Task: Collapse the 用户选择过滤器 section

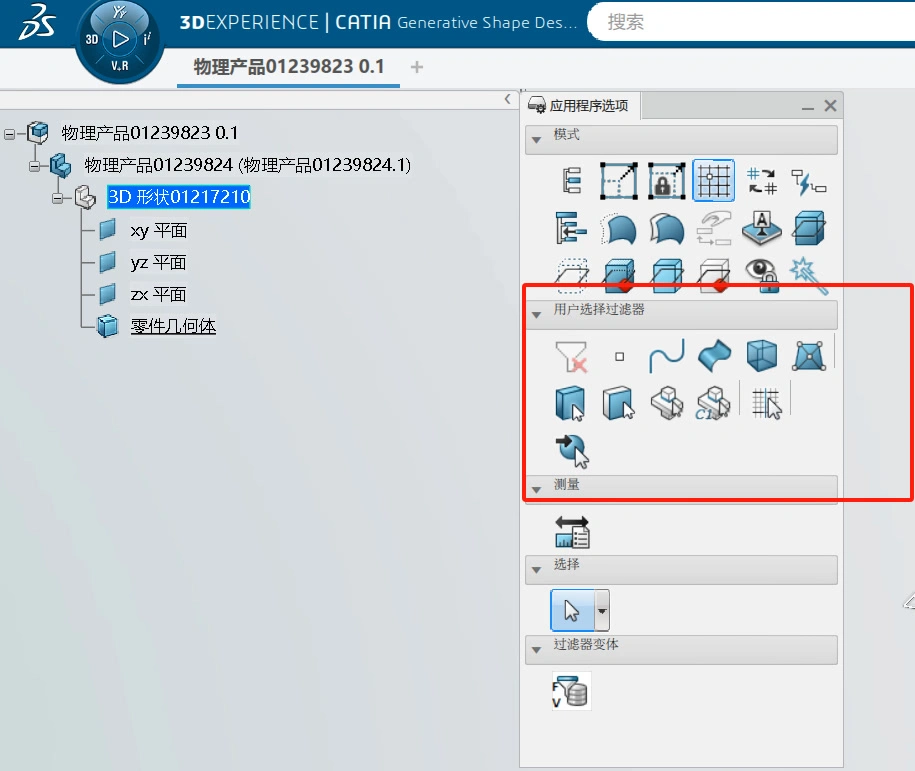Action: 536,315
